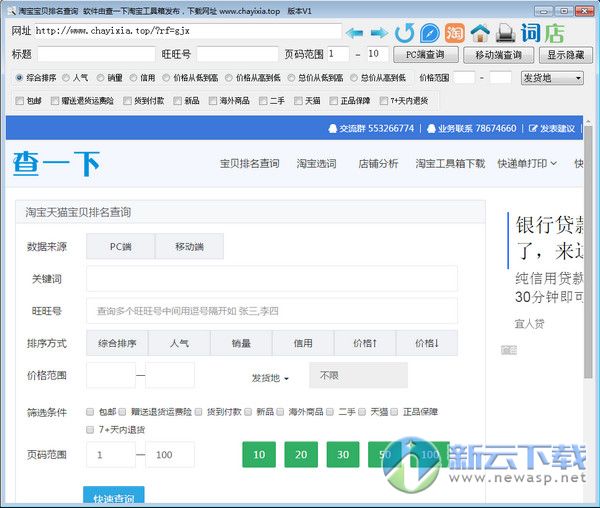Focus the 网址 URL address field

188,31
